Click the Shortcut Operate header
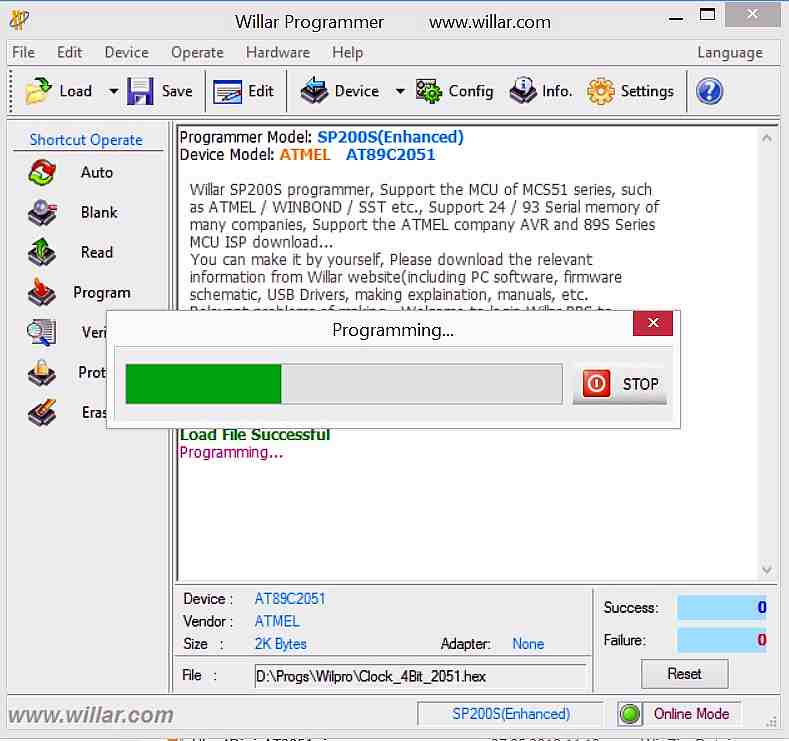Screen dimensions: 789x741 86,140
